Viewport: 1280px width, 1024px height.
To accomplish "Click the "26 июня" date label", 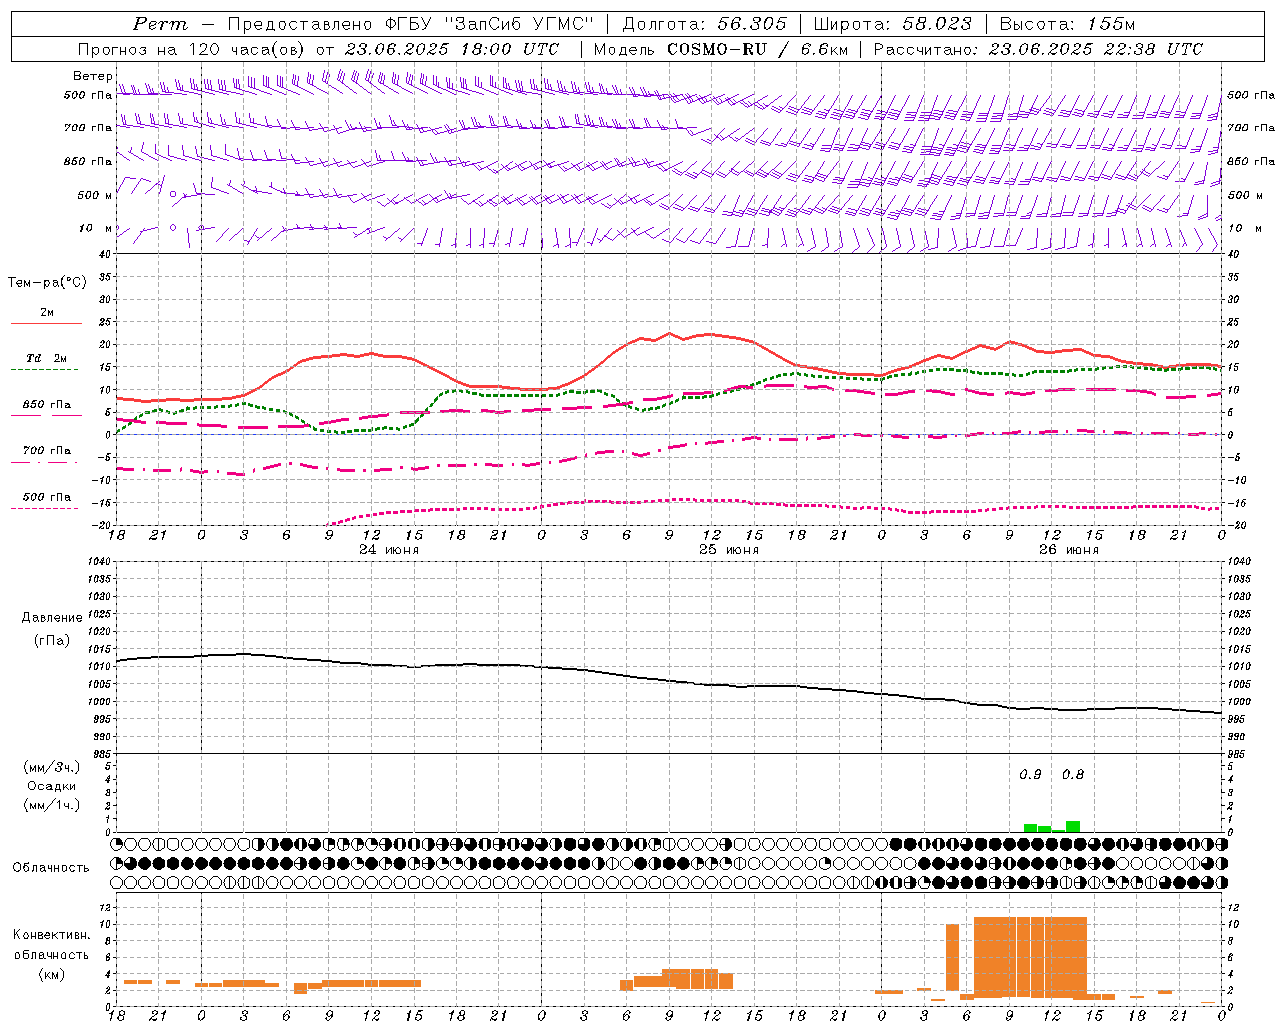I will pyautogui.click(x=1068, y=550).
